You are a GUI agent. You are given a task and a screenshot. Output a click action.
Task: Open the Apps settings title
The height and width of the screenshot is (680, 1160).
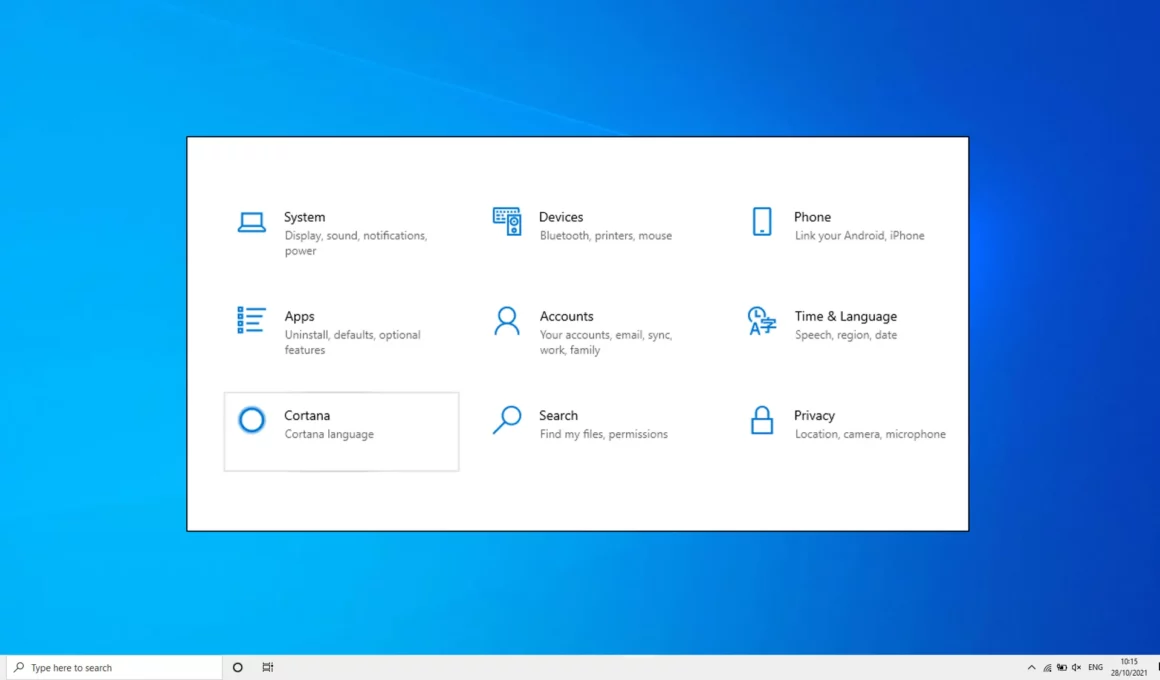point(300,317)
